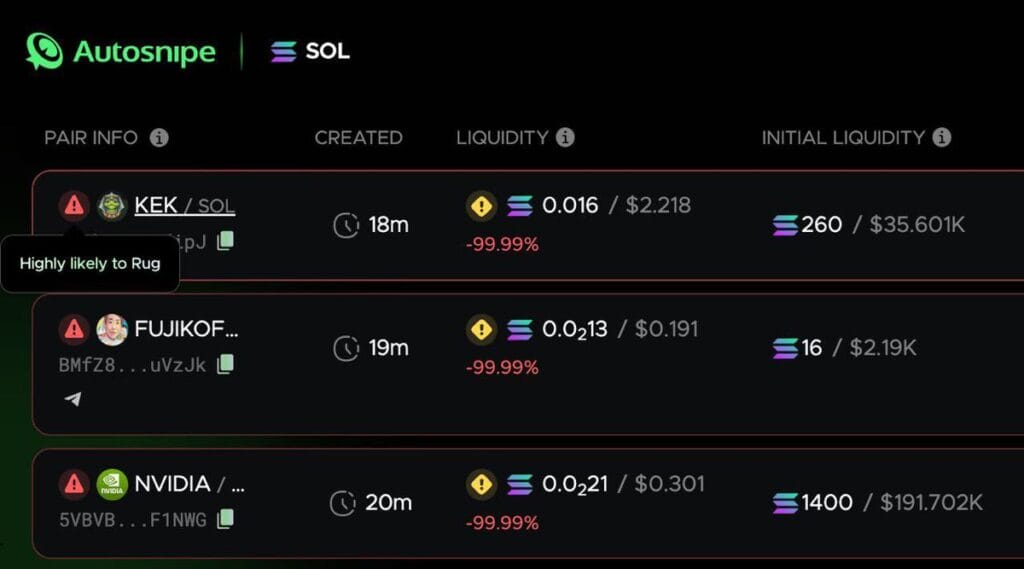The width and height of the screenshot is (1024, 569).
Task: Click the NVIDIA token logo thumbnail
Action: click(112, 485)
